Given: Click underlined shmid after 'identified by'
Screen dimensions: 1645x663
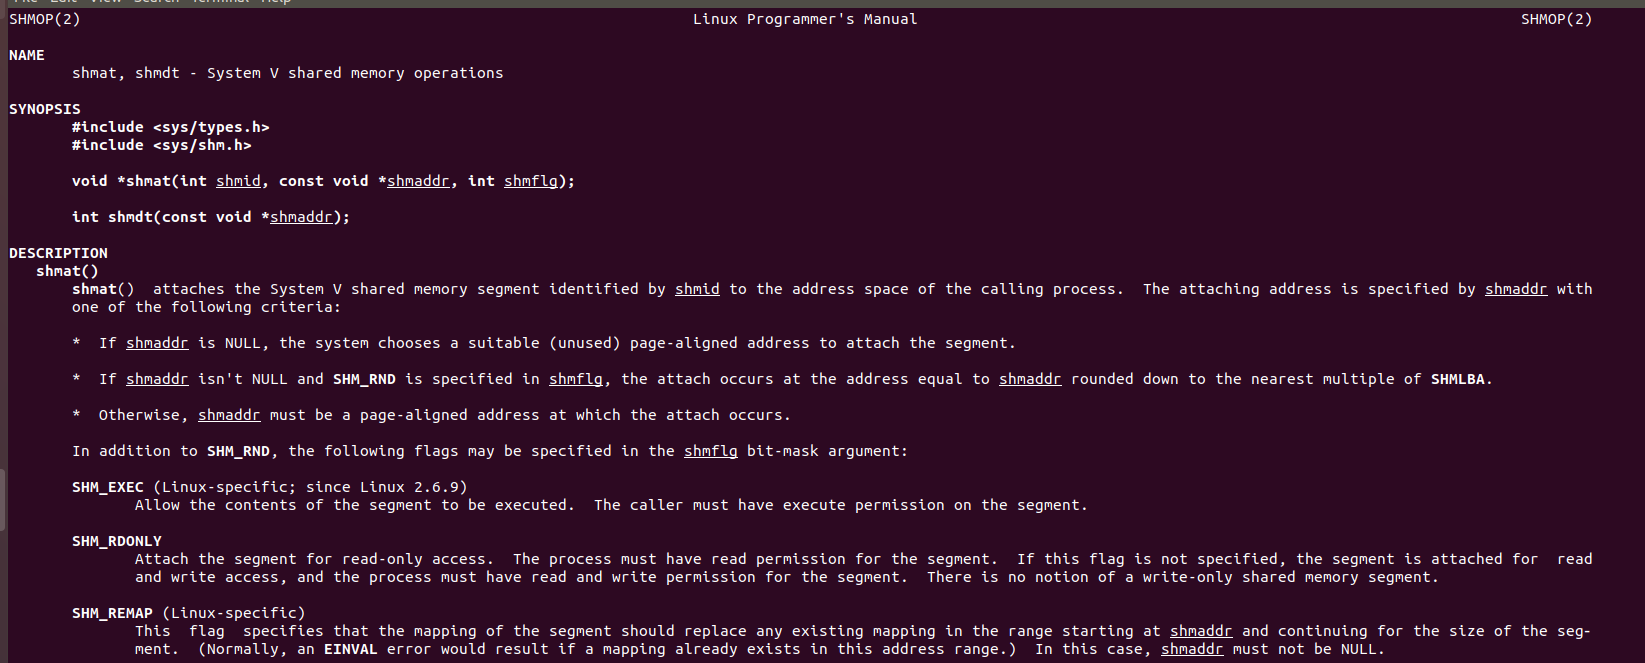Looking at the screenshot, I should (x=697, y=289).
